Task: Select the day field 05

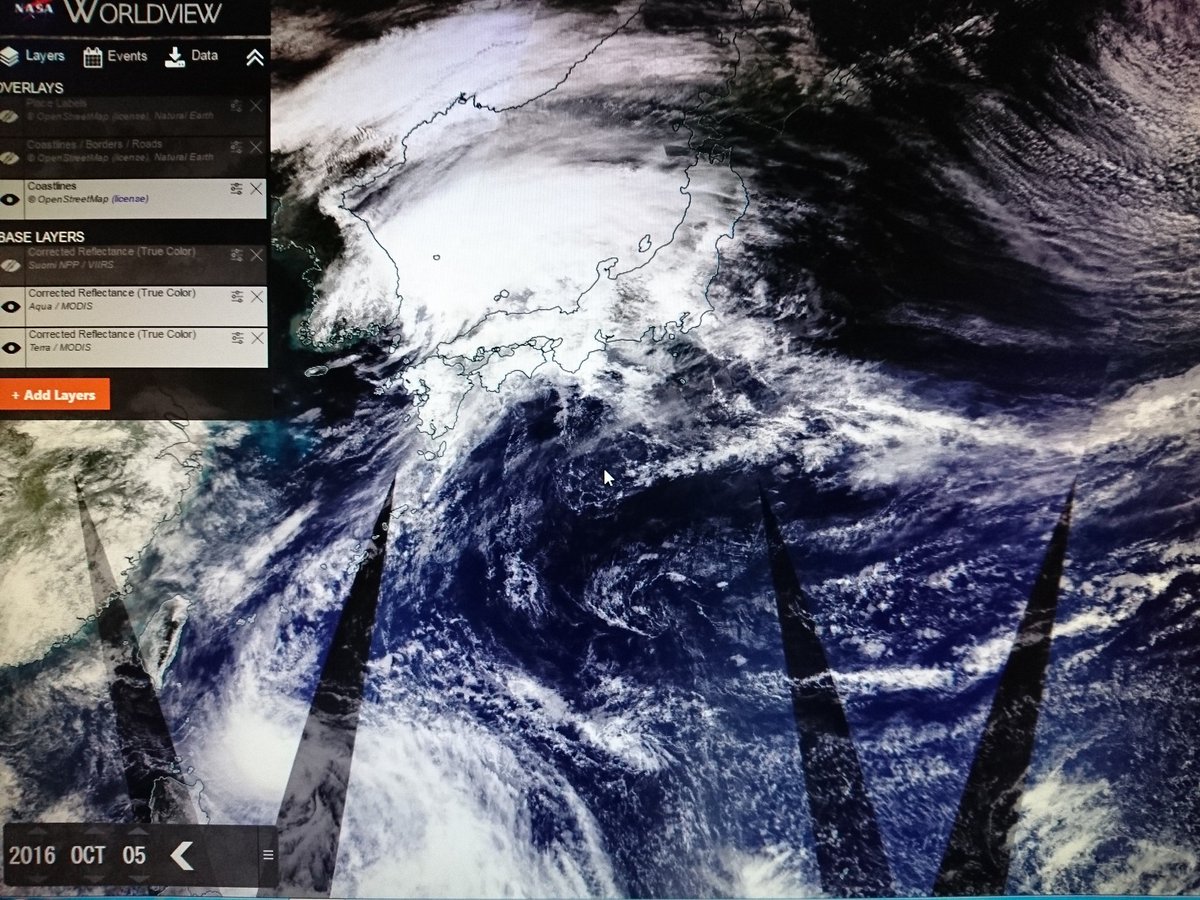Action: click(x=135, y=855)
